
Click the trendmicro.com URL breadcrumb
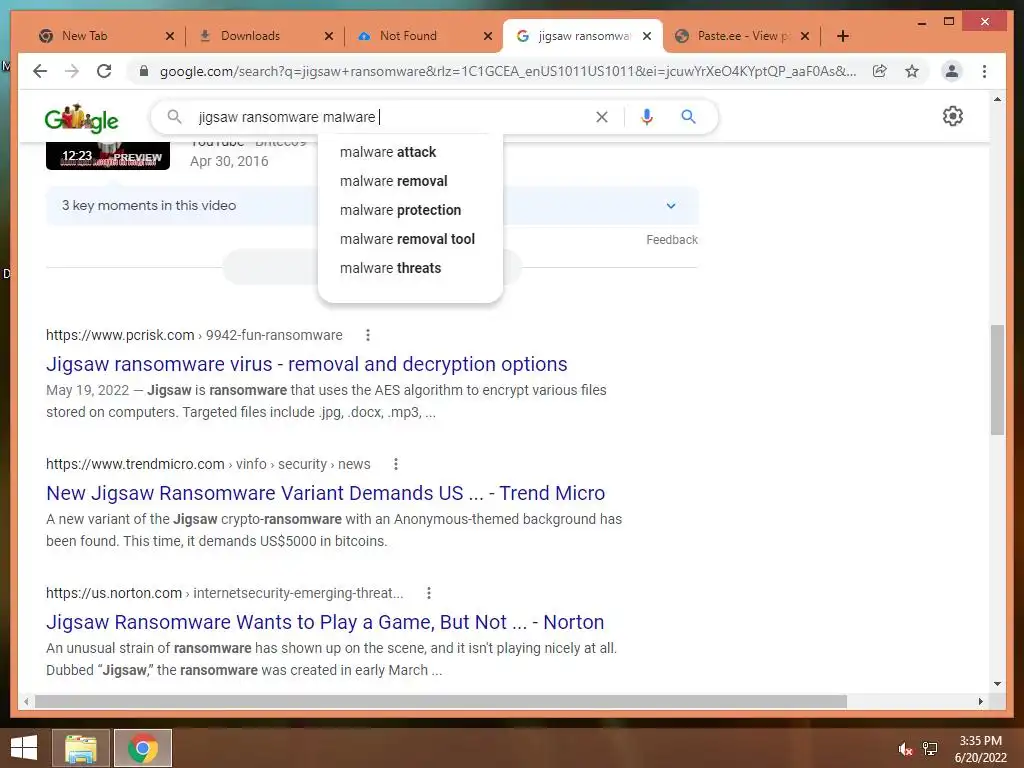(x=208, y=464)
